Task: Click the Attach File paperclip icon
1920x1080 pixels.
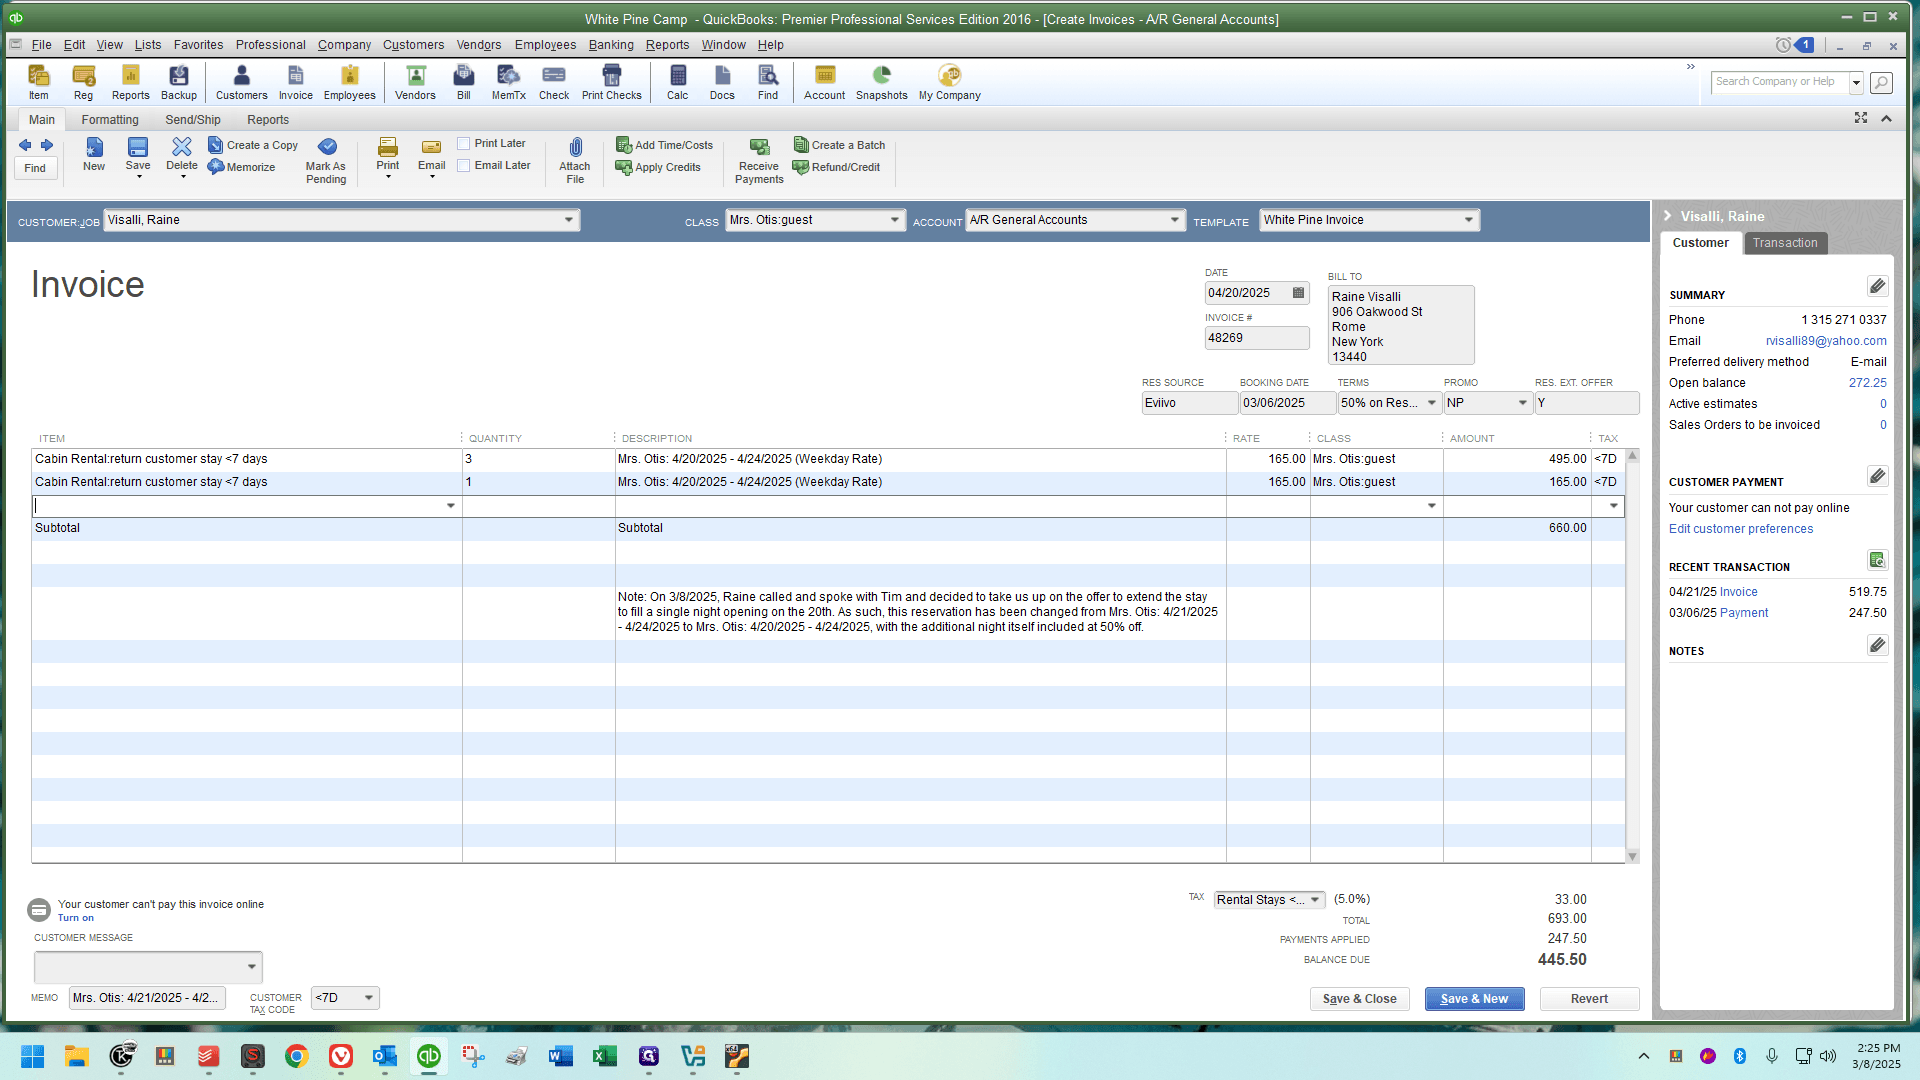Action: point(575,160)
